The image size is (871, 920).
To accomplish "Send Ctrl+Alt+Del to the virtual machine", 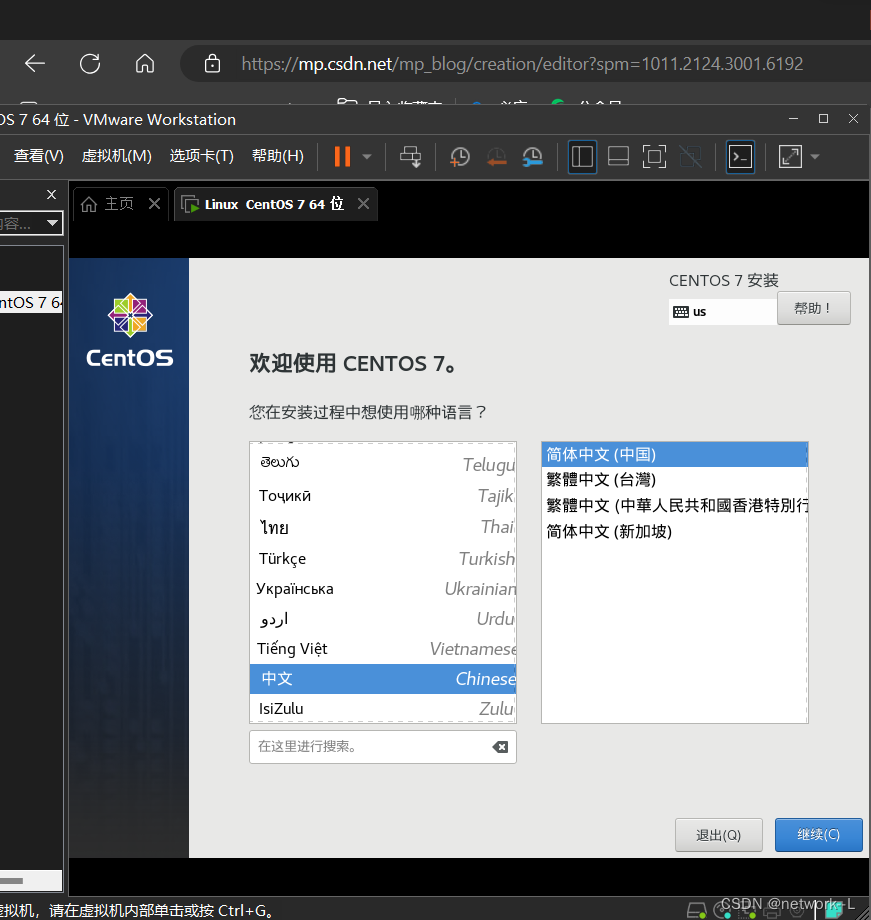I will click(x=410, y=157).
